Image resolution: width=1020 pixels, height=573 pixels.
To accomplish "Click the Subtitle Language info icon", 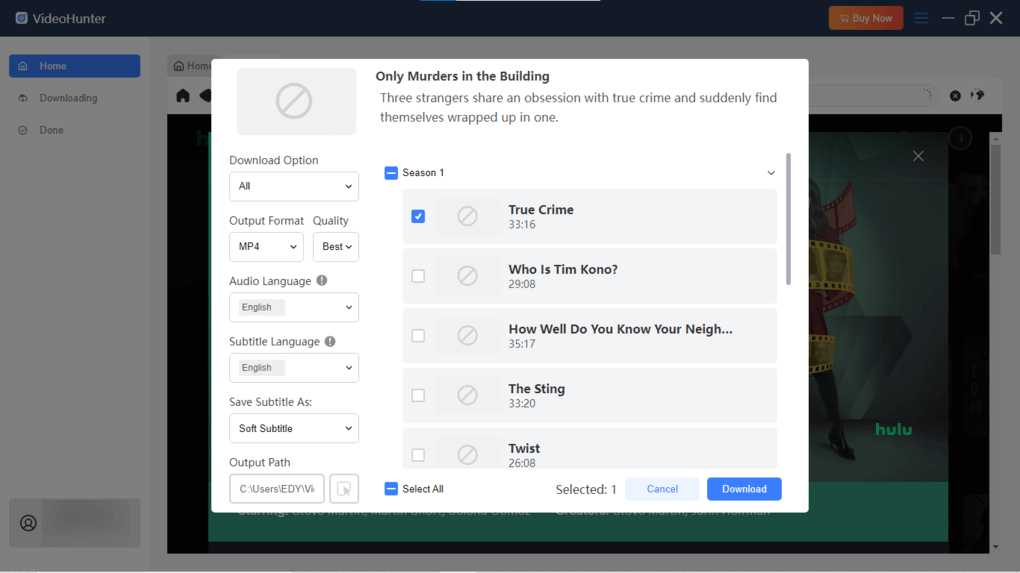I will pyautogui.click(x=330, y=341).
